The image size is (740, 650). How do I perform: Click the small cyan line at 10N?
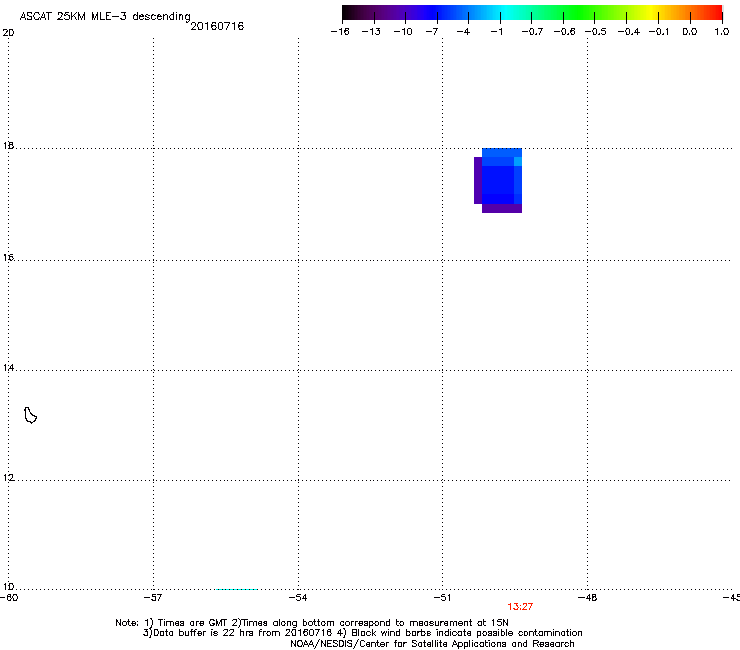pyautogui.click(x=237, y=589)
